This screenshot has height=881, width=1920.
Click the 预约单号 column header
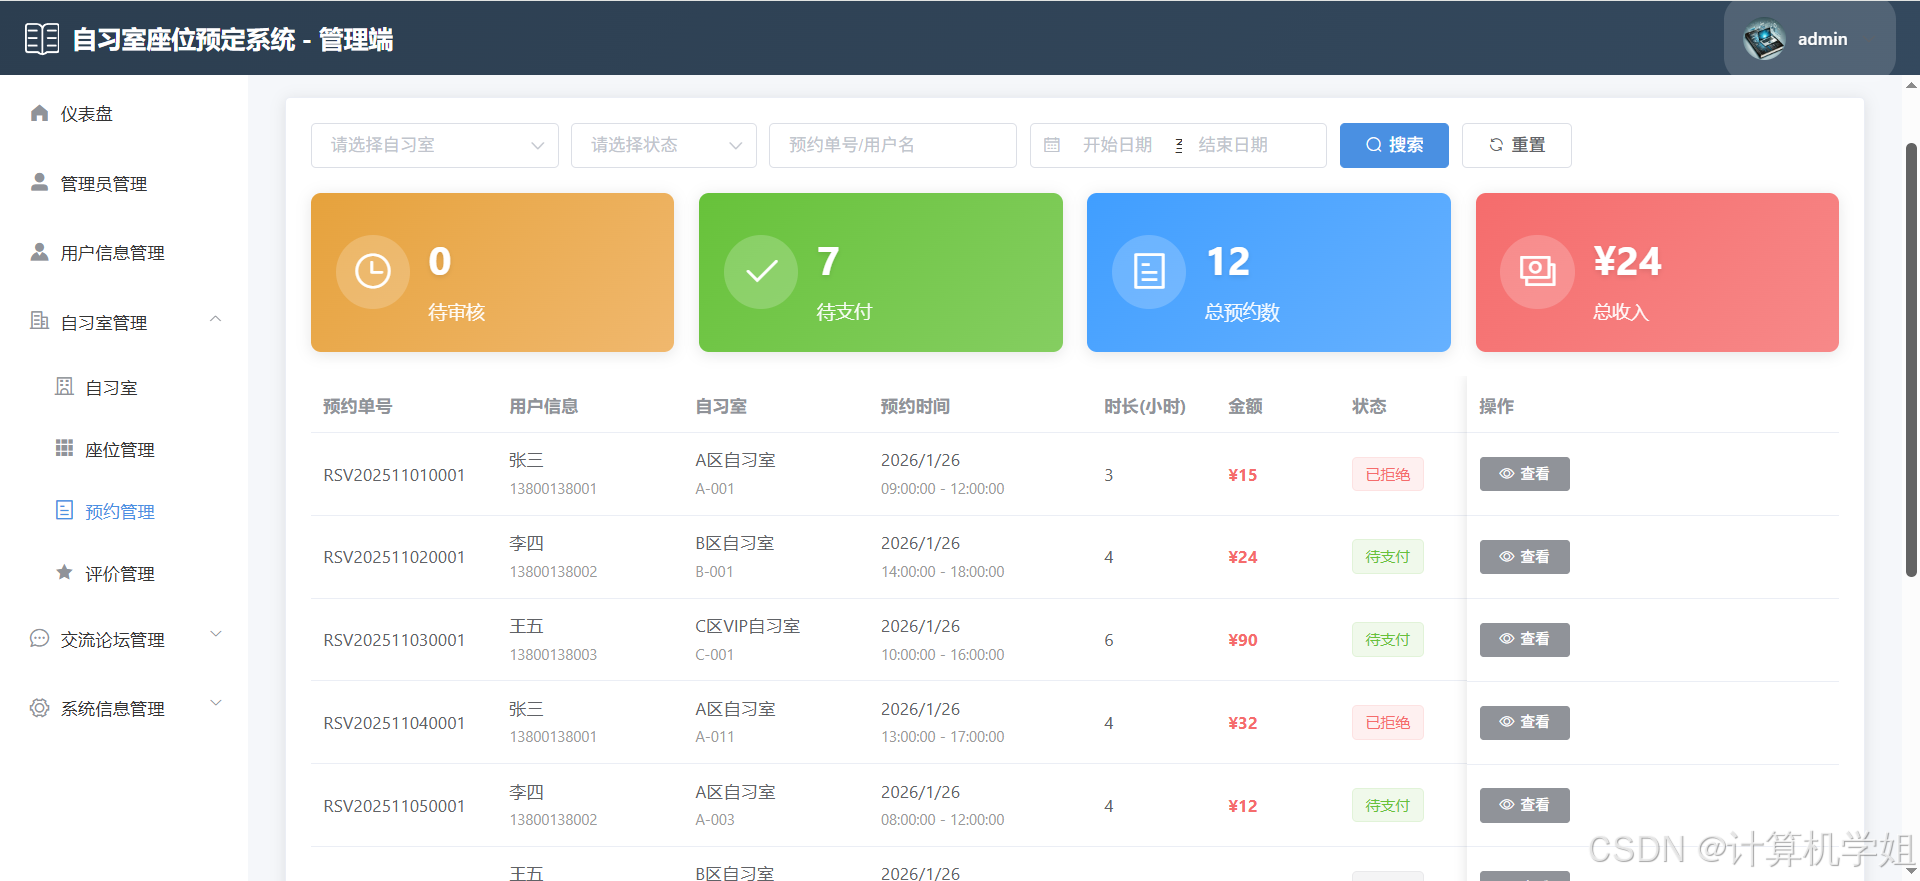click(357, 406)
